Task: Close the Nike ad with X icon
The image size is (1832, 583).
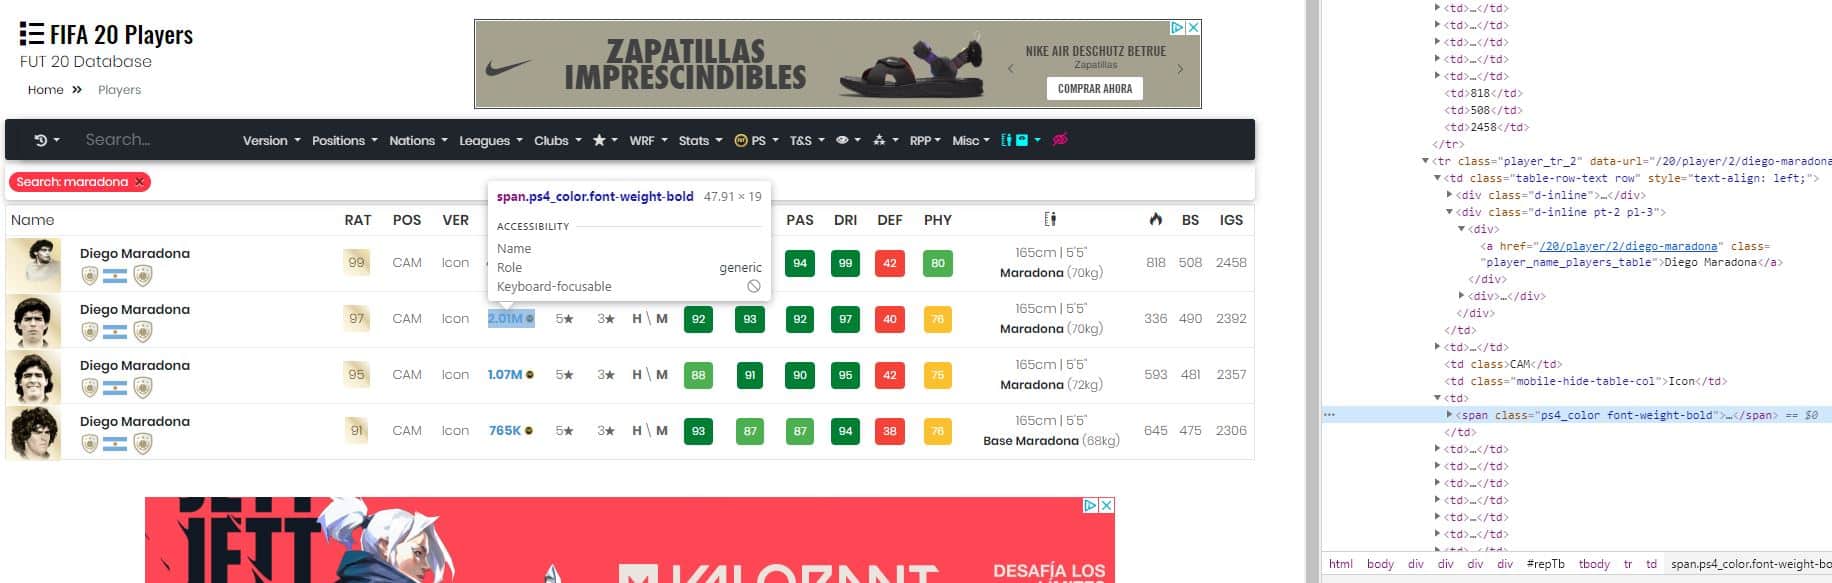Action: [x=1193, y=28]
